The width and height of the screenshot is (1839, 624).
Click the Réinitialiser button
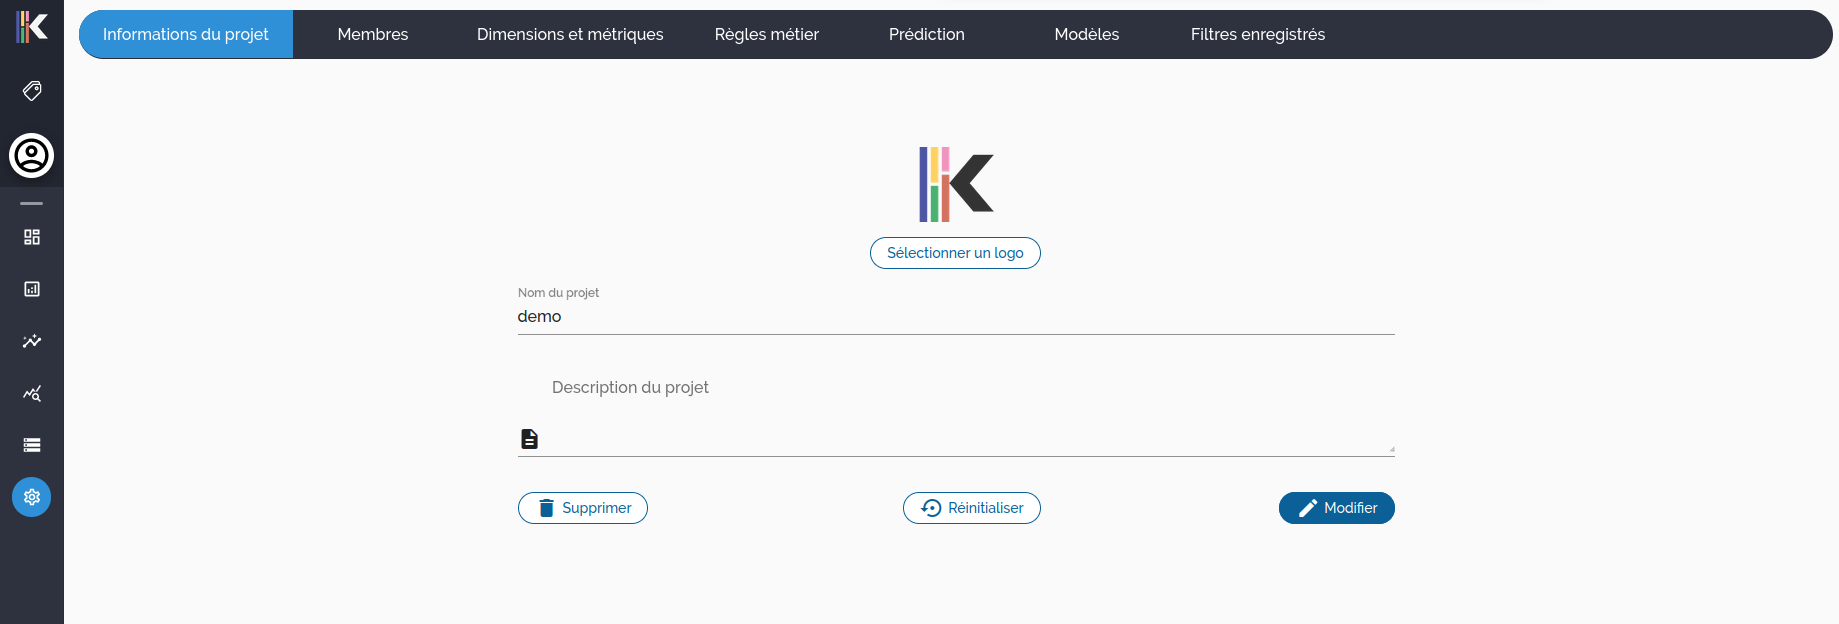click(972, 508)
